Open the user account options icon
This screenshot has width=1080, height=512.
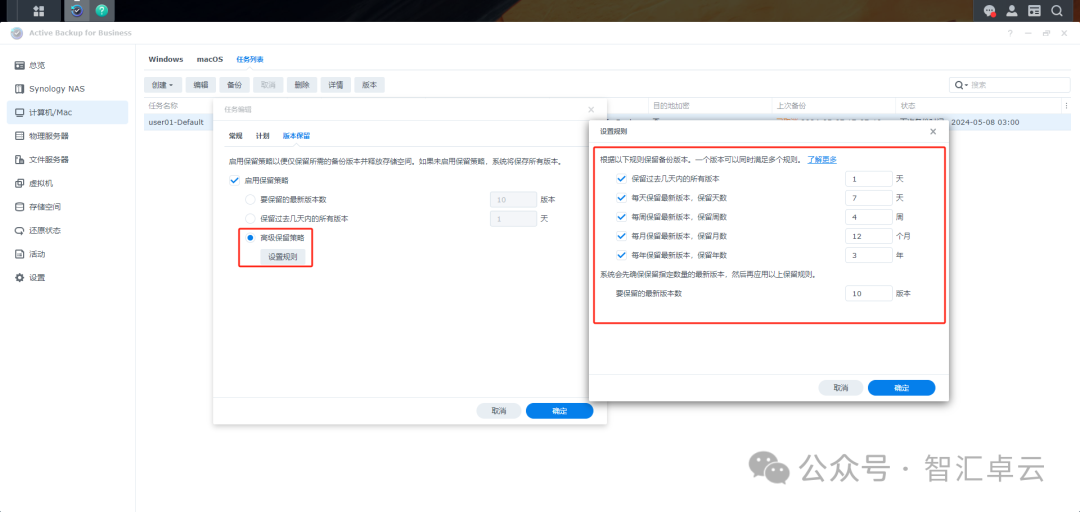coord(1012,10)
